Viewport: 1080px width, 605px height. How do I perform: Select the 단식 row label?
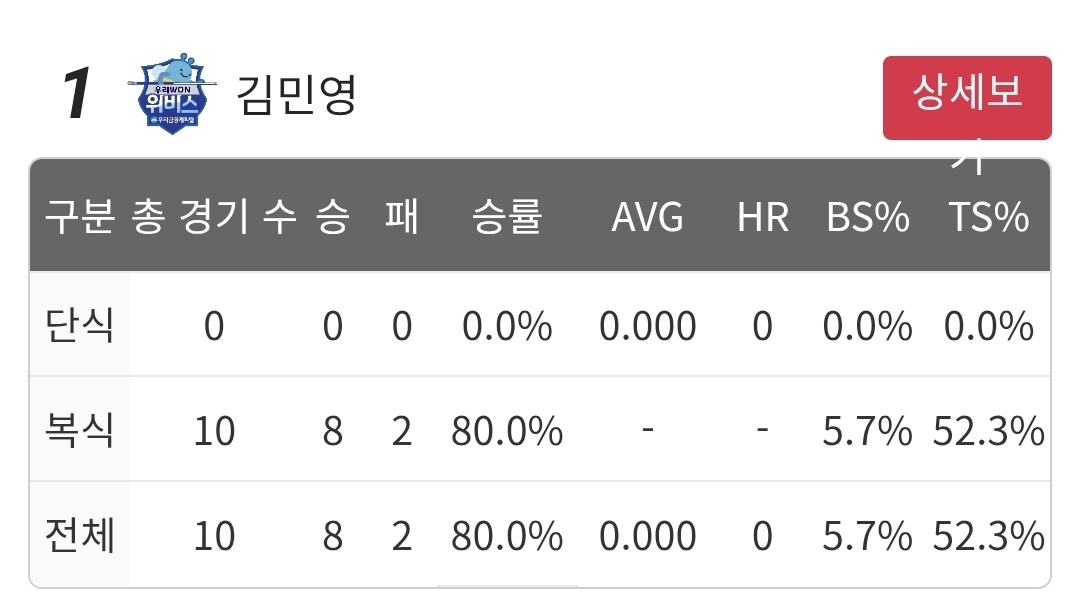click(79, 325)
